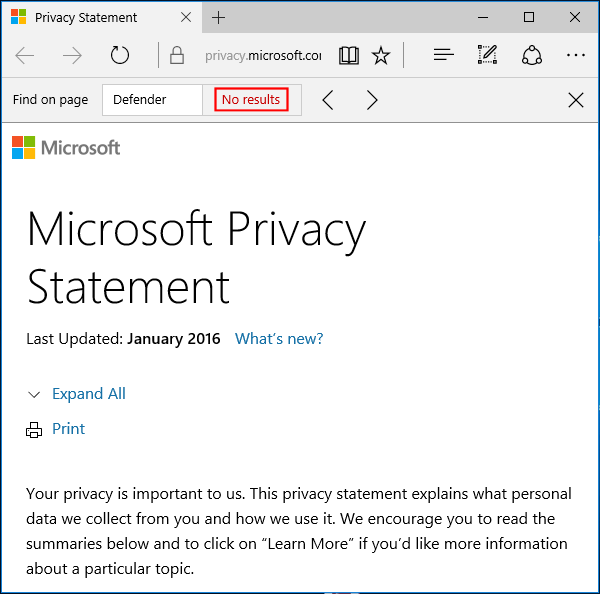Refresh the Privacy Statement page
Viewport: 600px width, 594px height.
[120, 56]
